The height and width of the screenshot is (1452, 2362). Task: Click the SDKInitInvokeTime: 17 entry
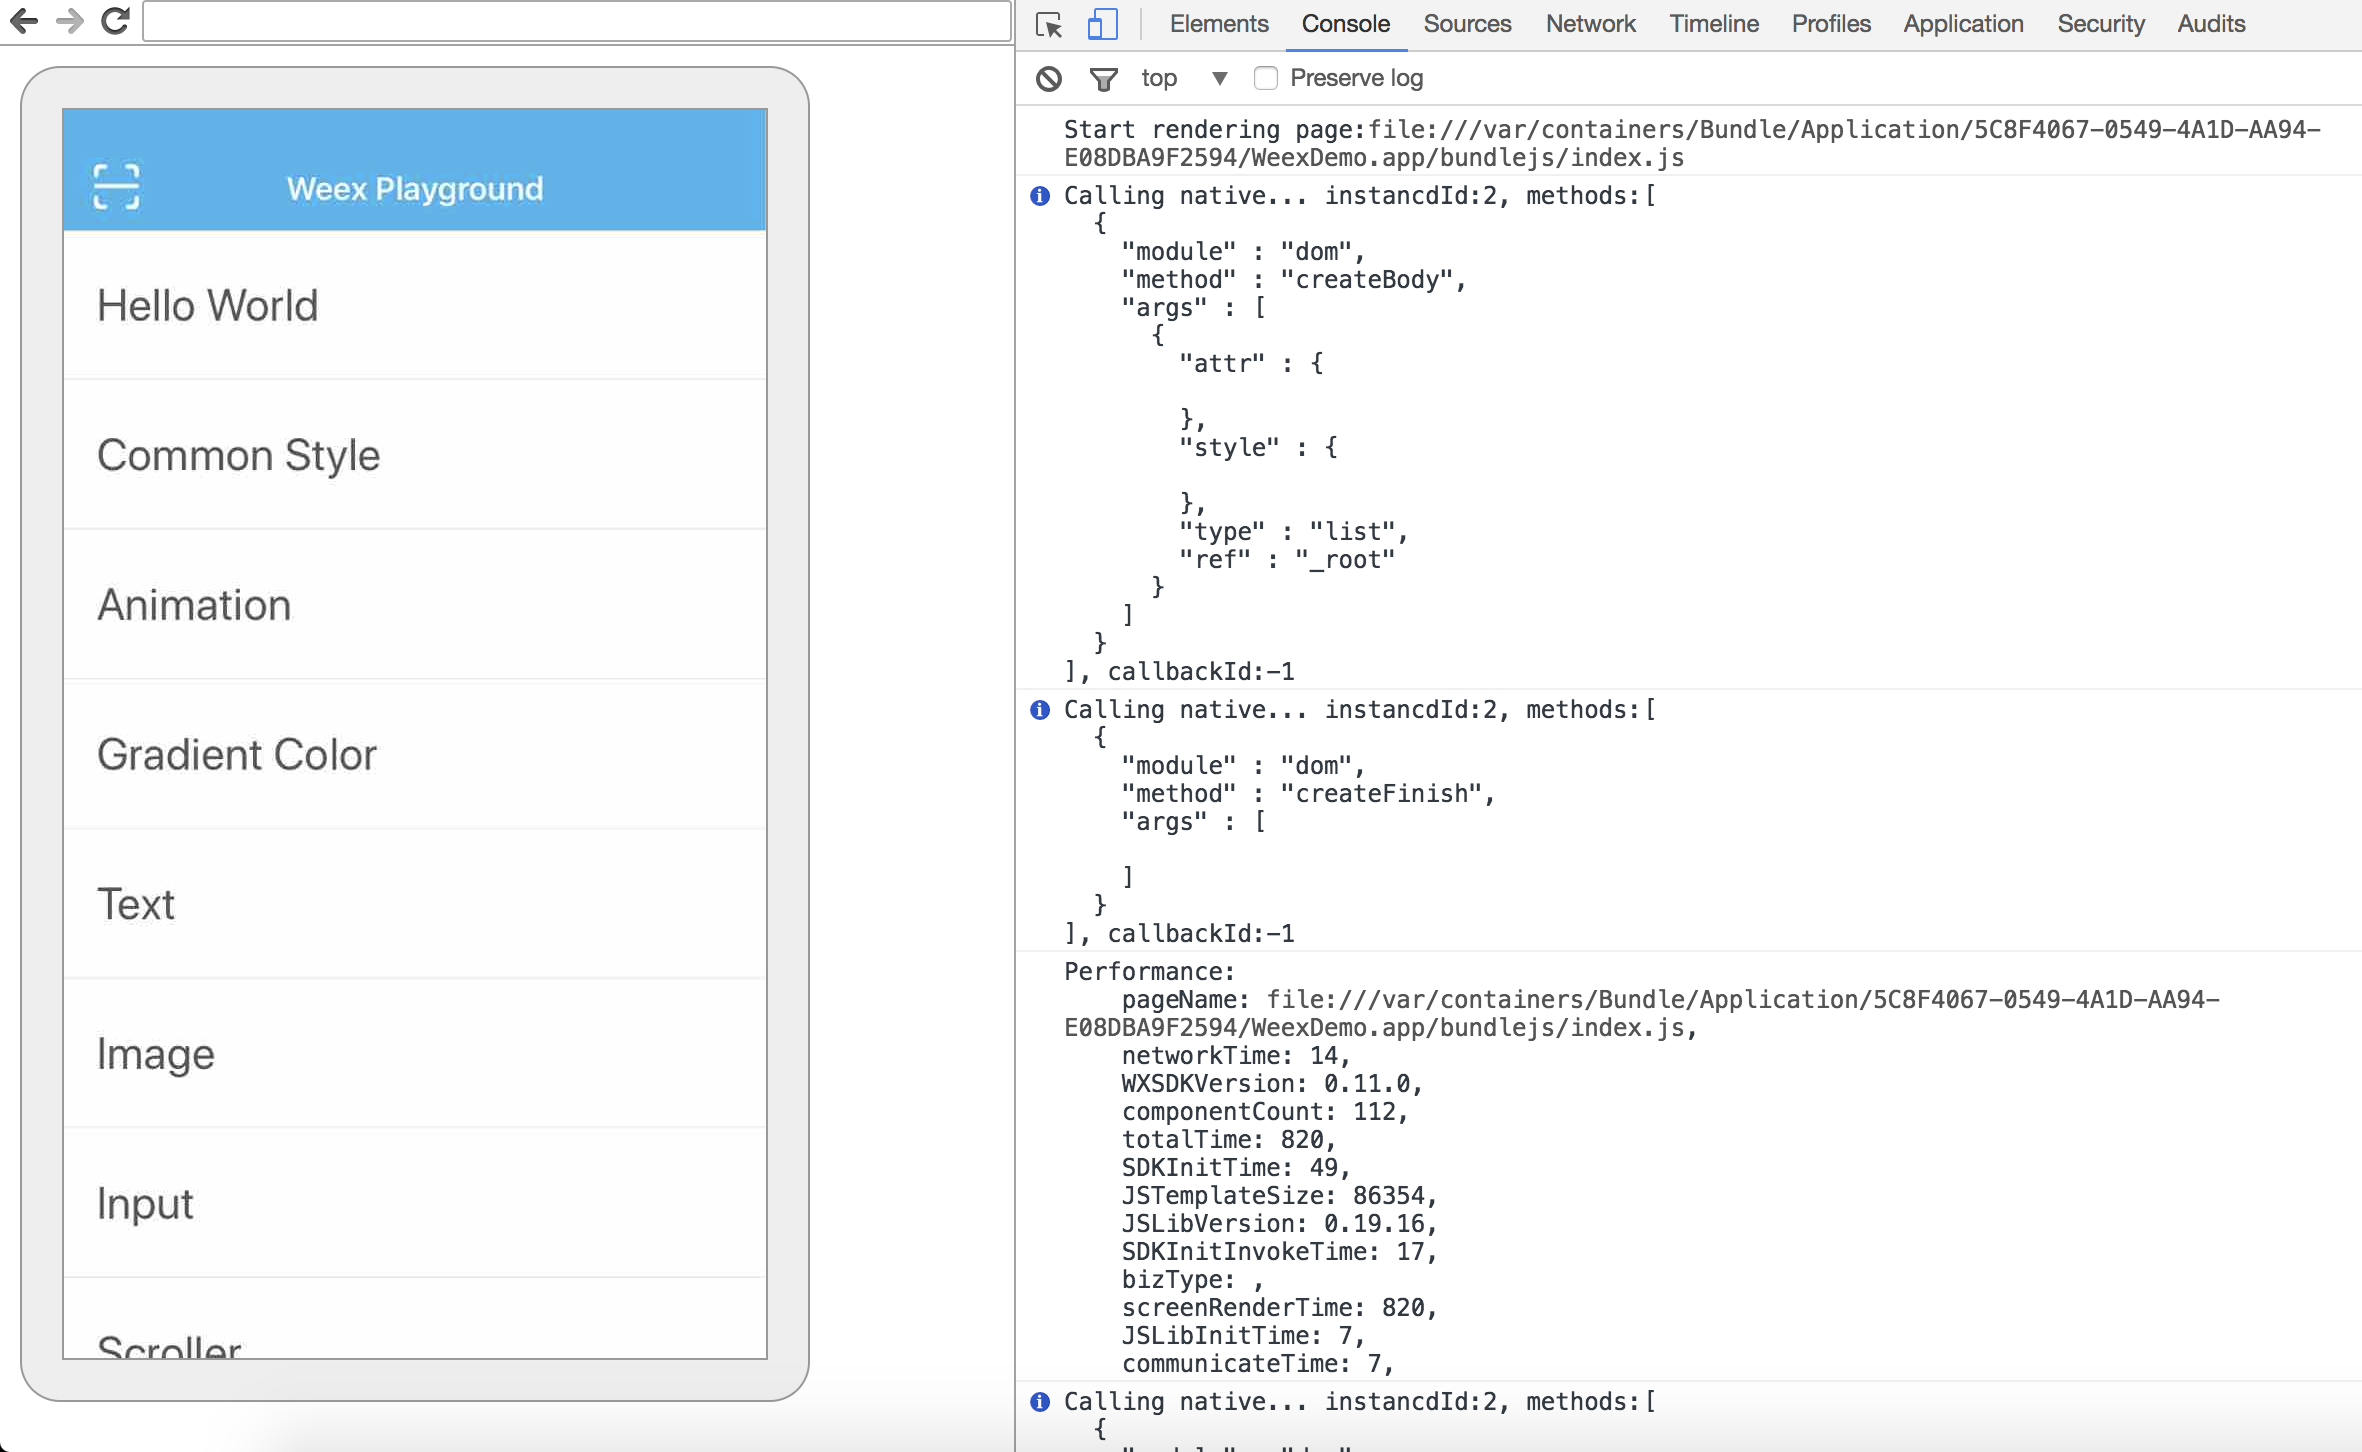(x=1279, y=1252)
